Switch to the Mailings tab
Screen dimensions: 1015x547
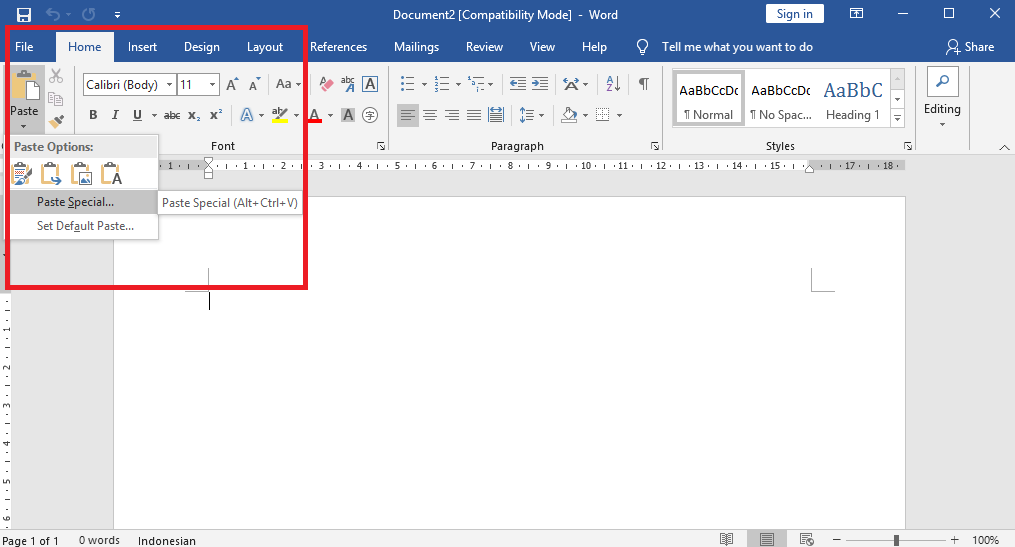(416, 47)
